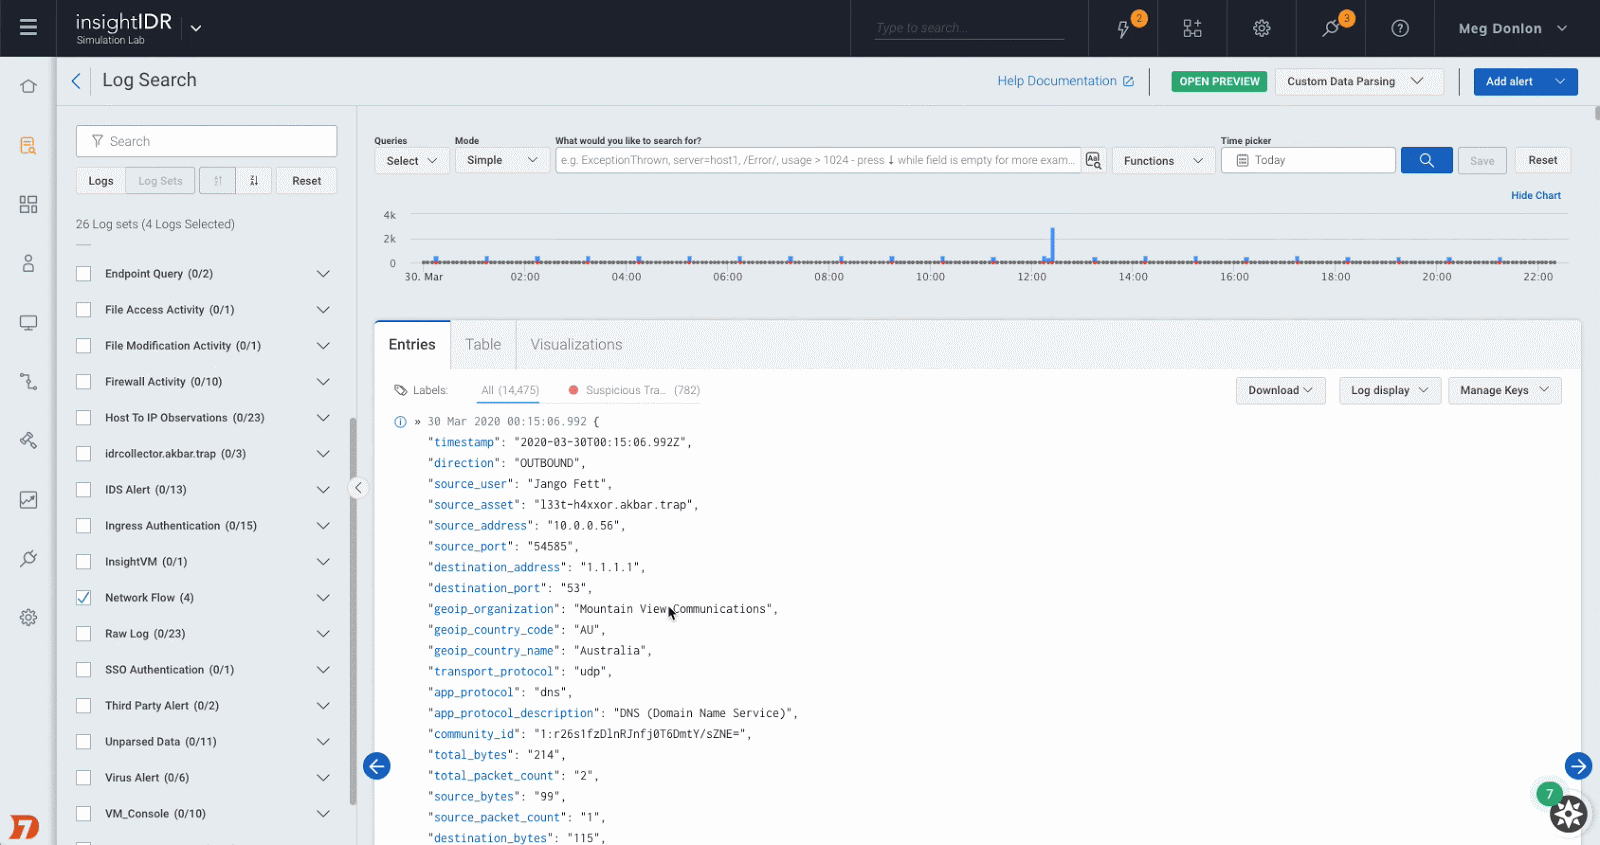Uncheck the Network Flow log set
1600x845 pixels.
[84, 598]
